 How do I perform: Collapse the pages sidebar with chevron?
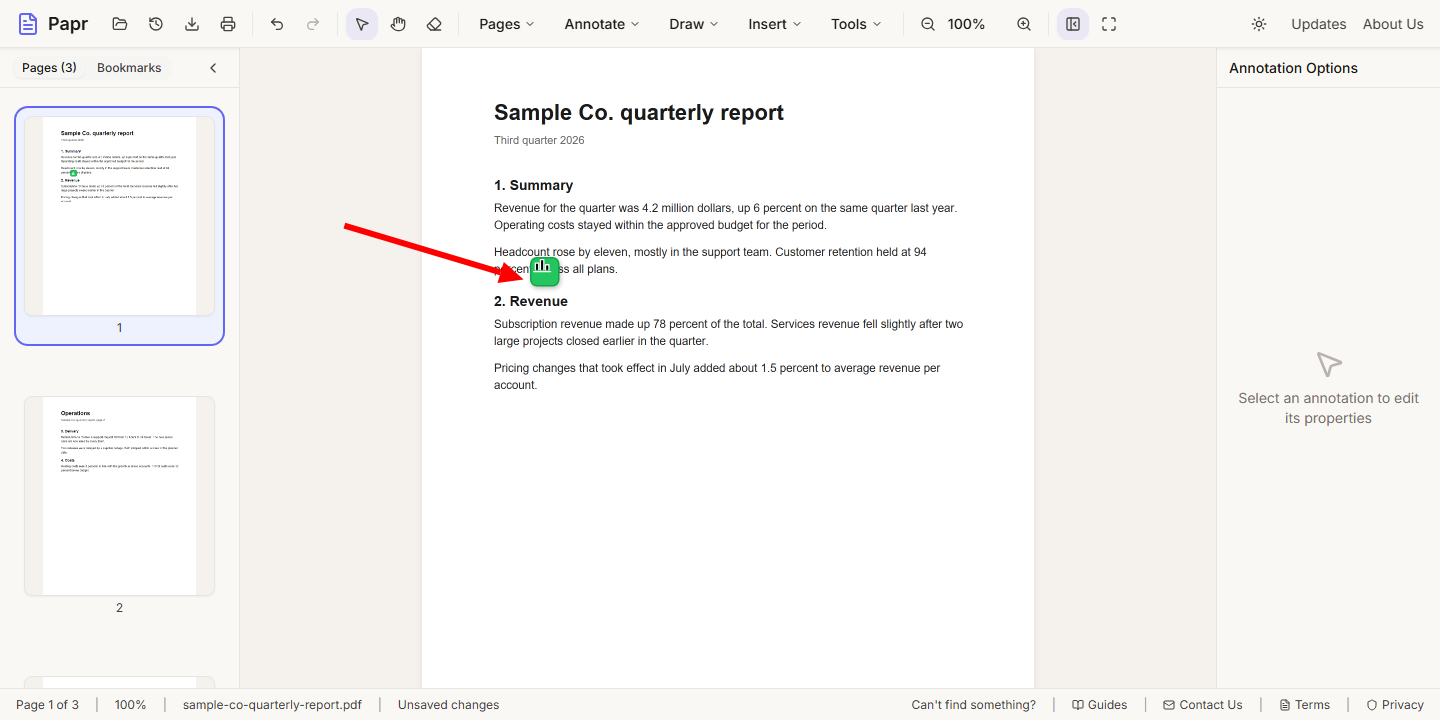tap(213, 68)
